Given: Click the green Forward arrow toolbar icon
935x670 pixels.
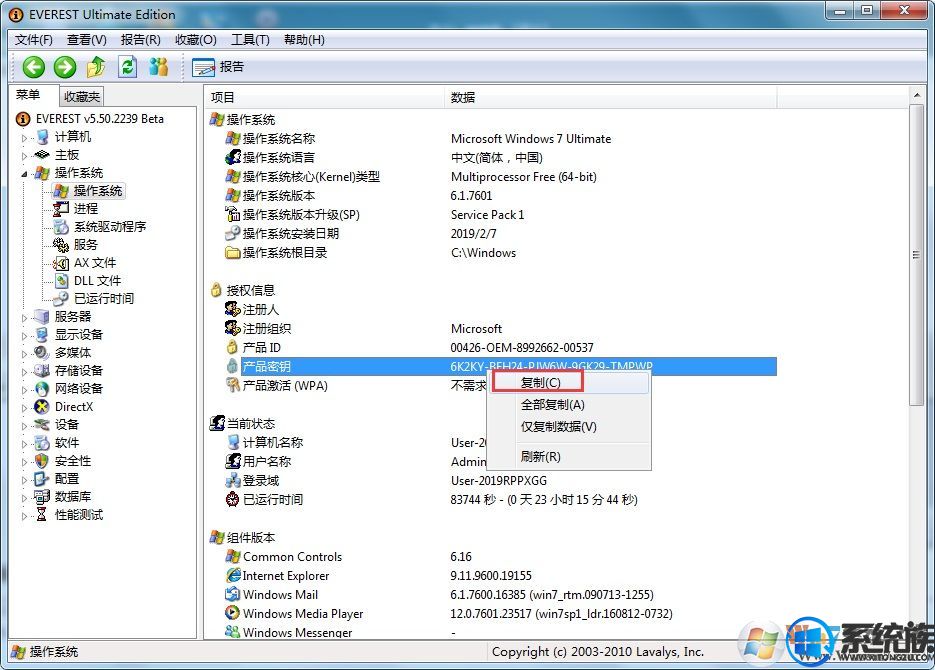Looking at the screenshot, I should tap(65, 67).
